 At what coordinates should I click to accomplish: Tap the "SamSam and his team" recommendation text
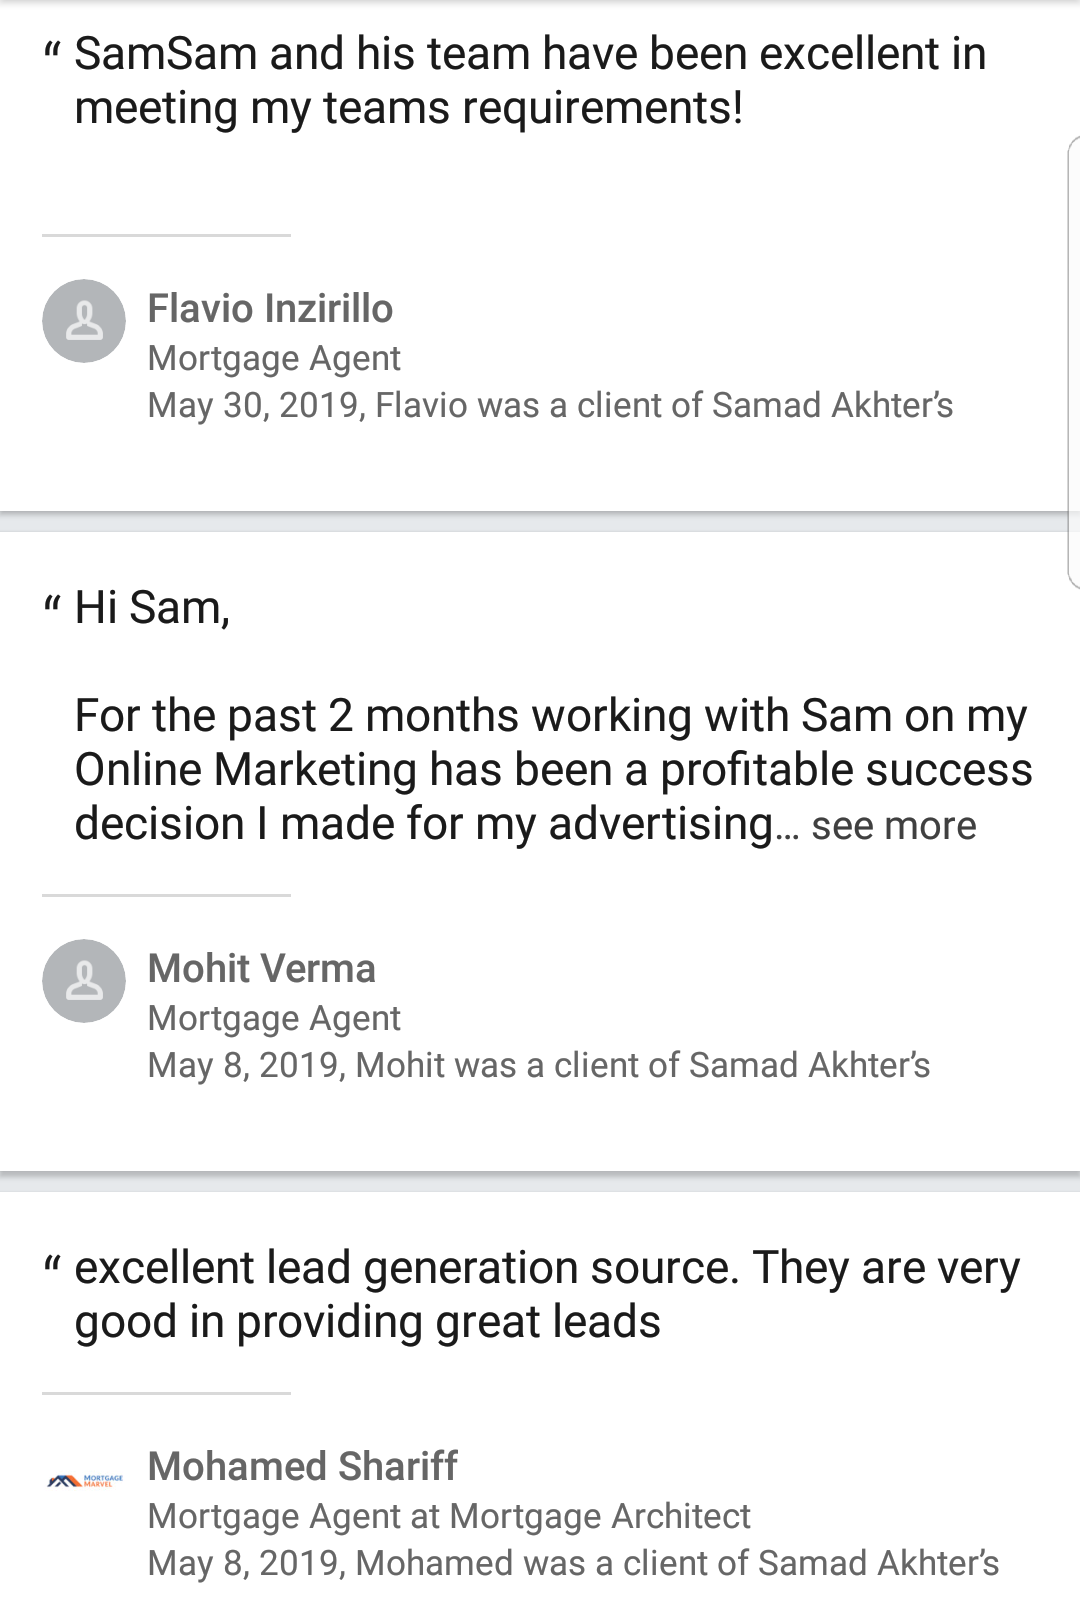(530, 80)
